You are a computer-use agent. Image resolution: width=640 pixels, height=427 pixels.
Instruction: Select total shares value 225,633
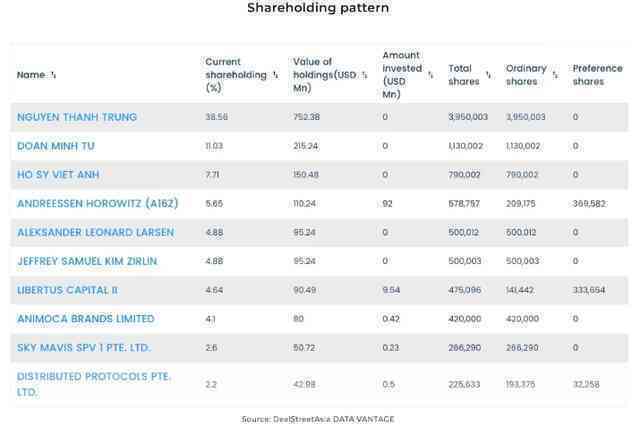pyautogui.click(x=464, y=385)
